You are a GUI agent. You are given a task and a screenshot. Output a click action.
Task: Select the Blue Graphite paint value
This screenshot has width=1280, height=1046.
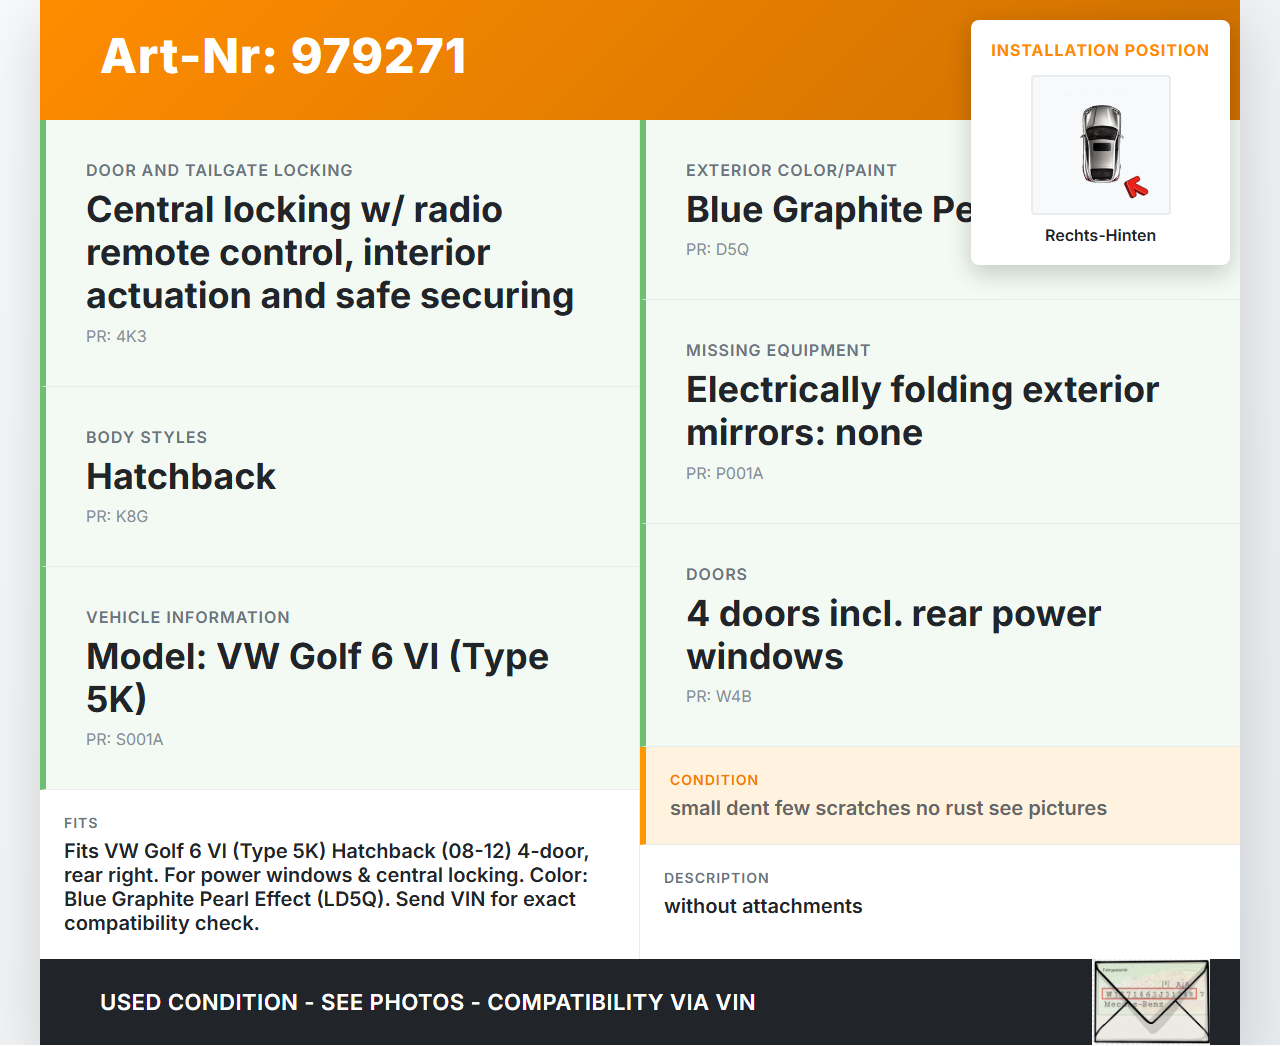tap(829, 209)
